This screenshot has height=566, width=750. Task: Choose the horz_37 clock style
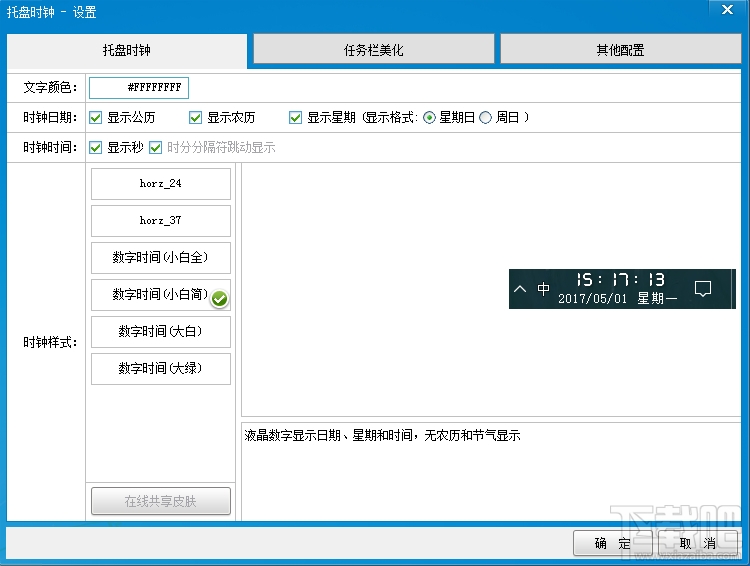pos(161,221)
